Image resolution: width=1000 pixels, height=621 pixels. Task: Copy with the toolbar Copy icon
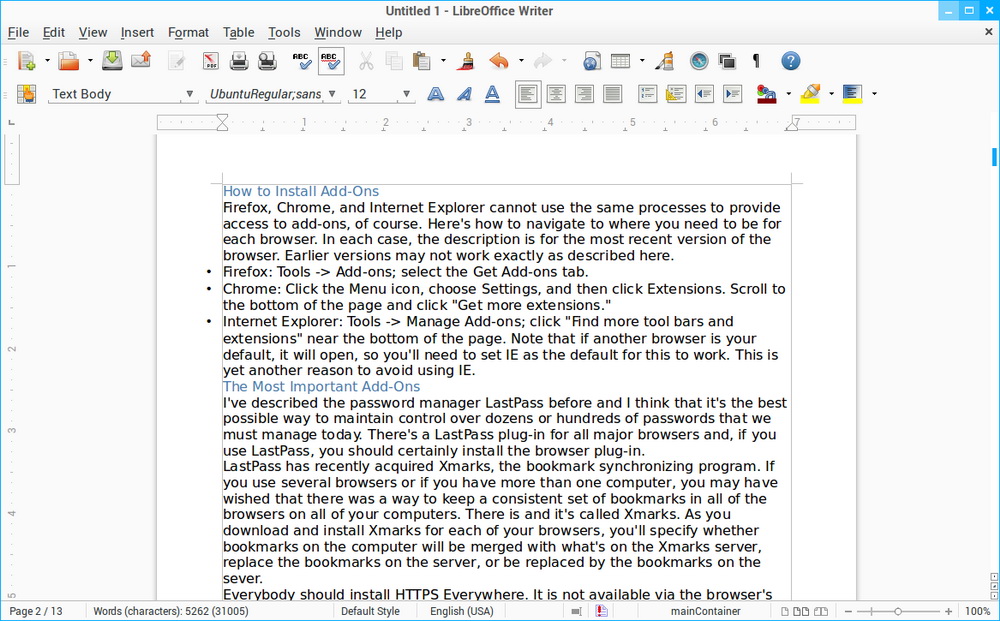(x=393, y=61)
